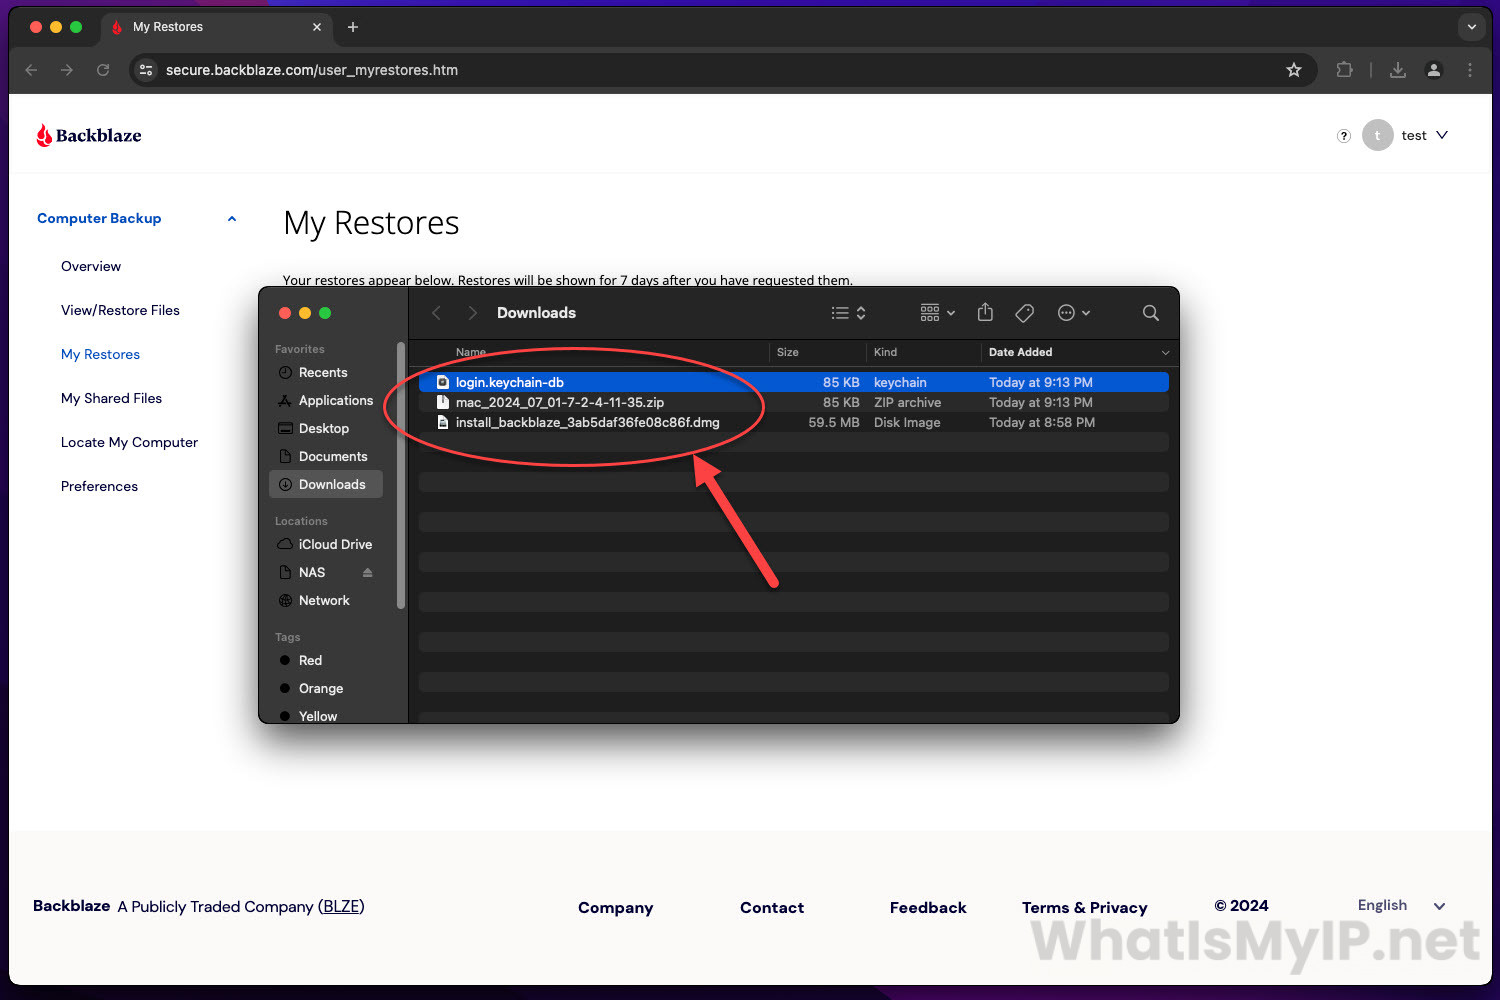Screen dimensions: 1500x1000
Task: Open Finder action ellipsis menu
Action: point(1074,313)
